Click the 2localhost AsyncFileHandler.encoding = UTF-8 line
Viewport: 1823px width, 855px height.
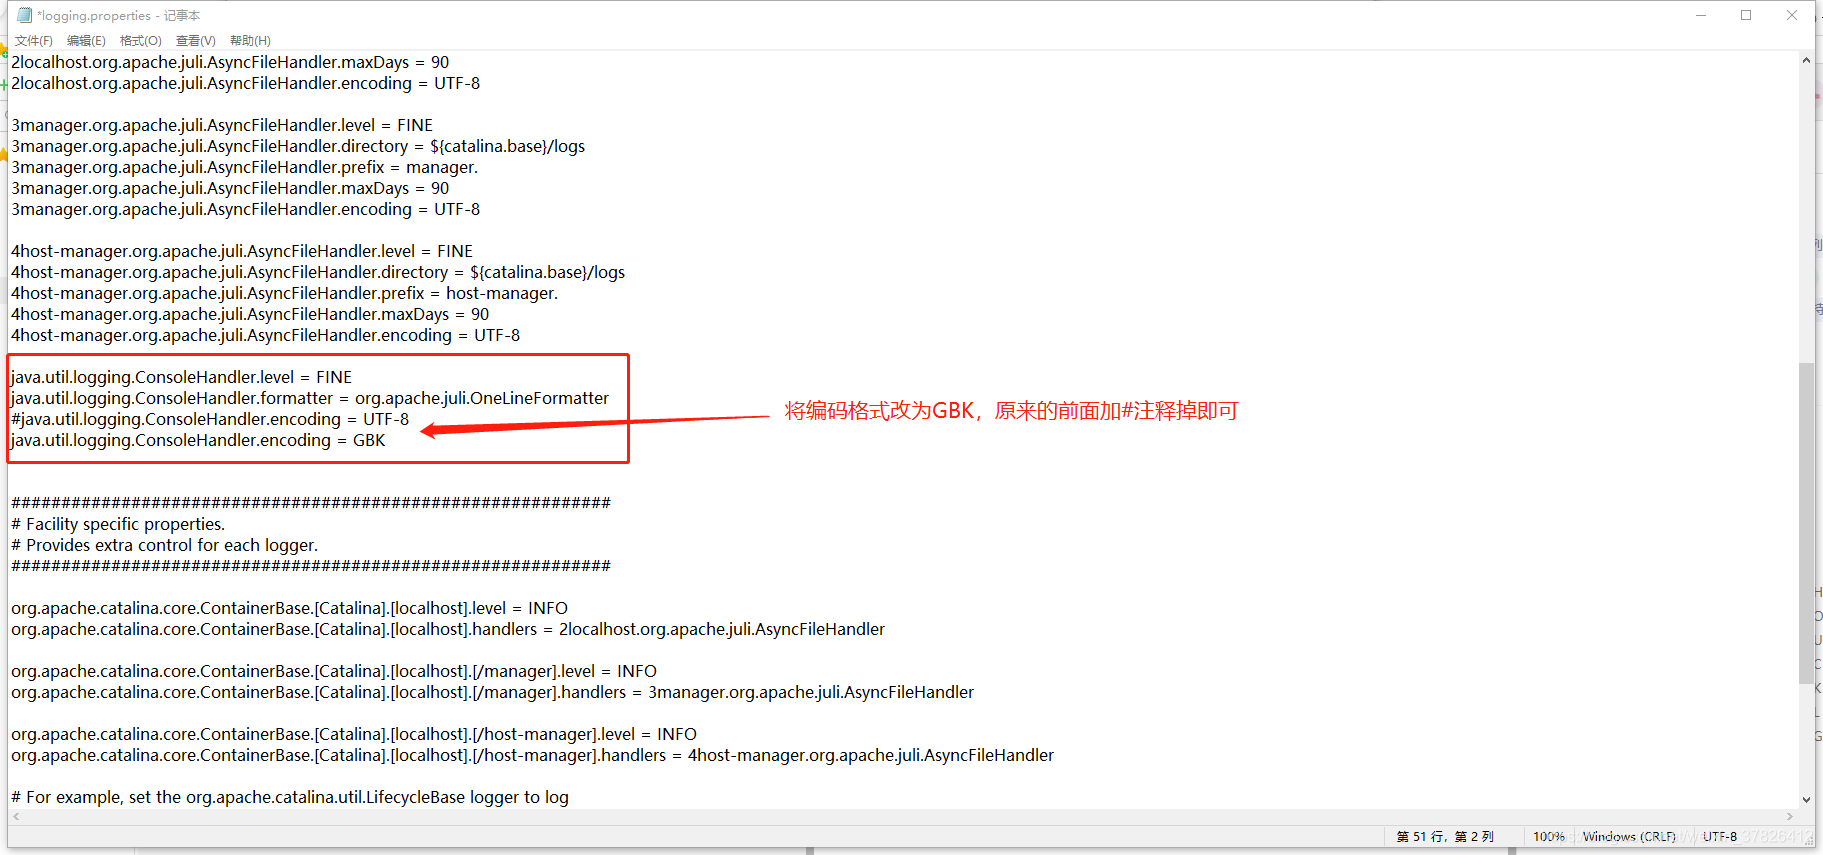245,83
